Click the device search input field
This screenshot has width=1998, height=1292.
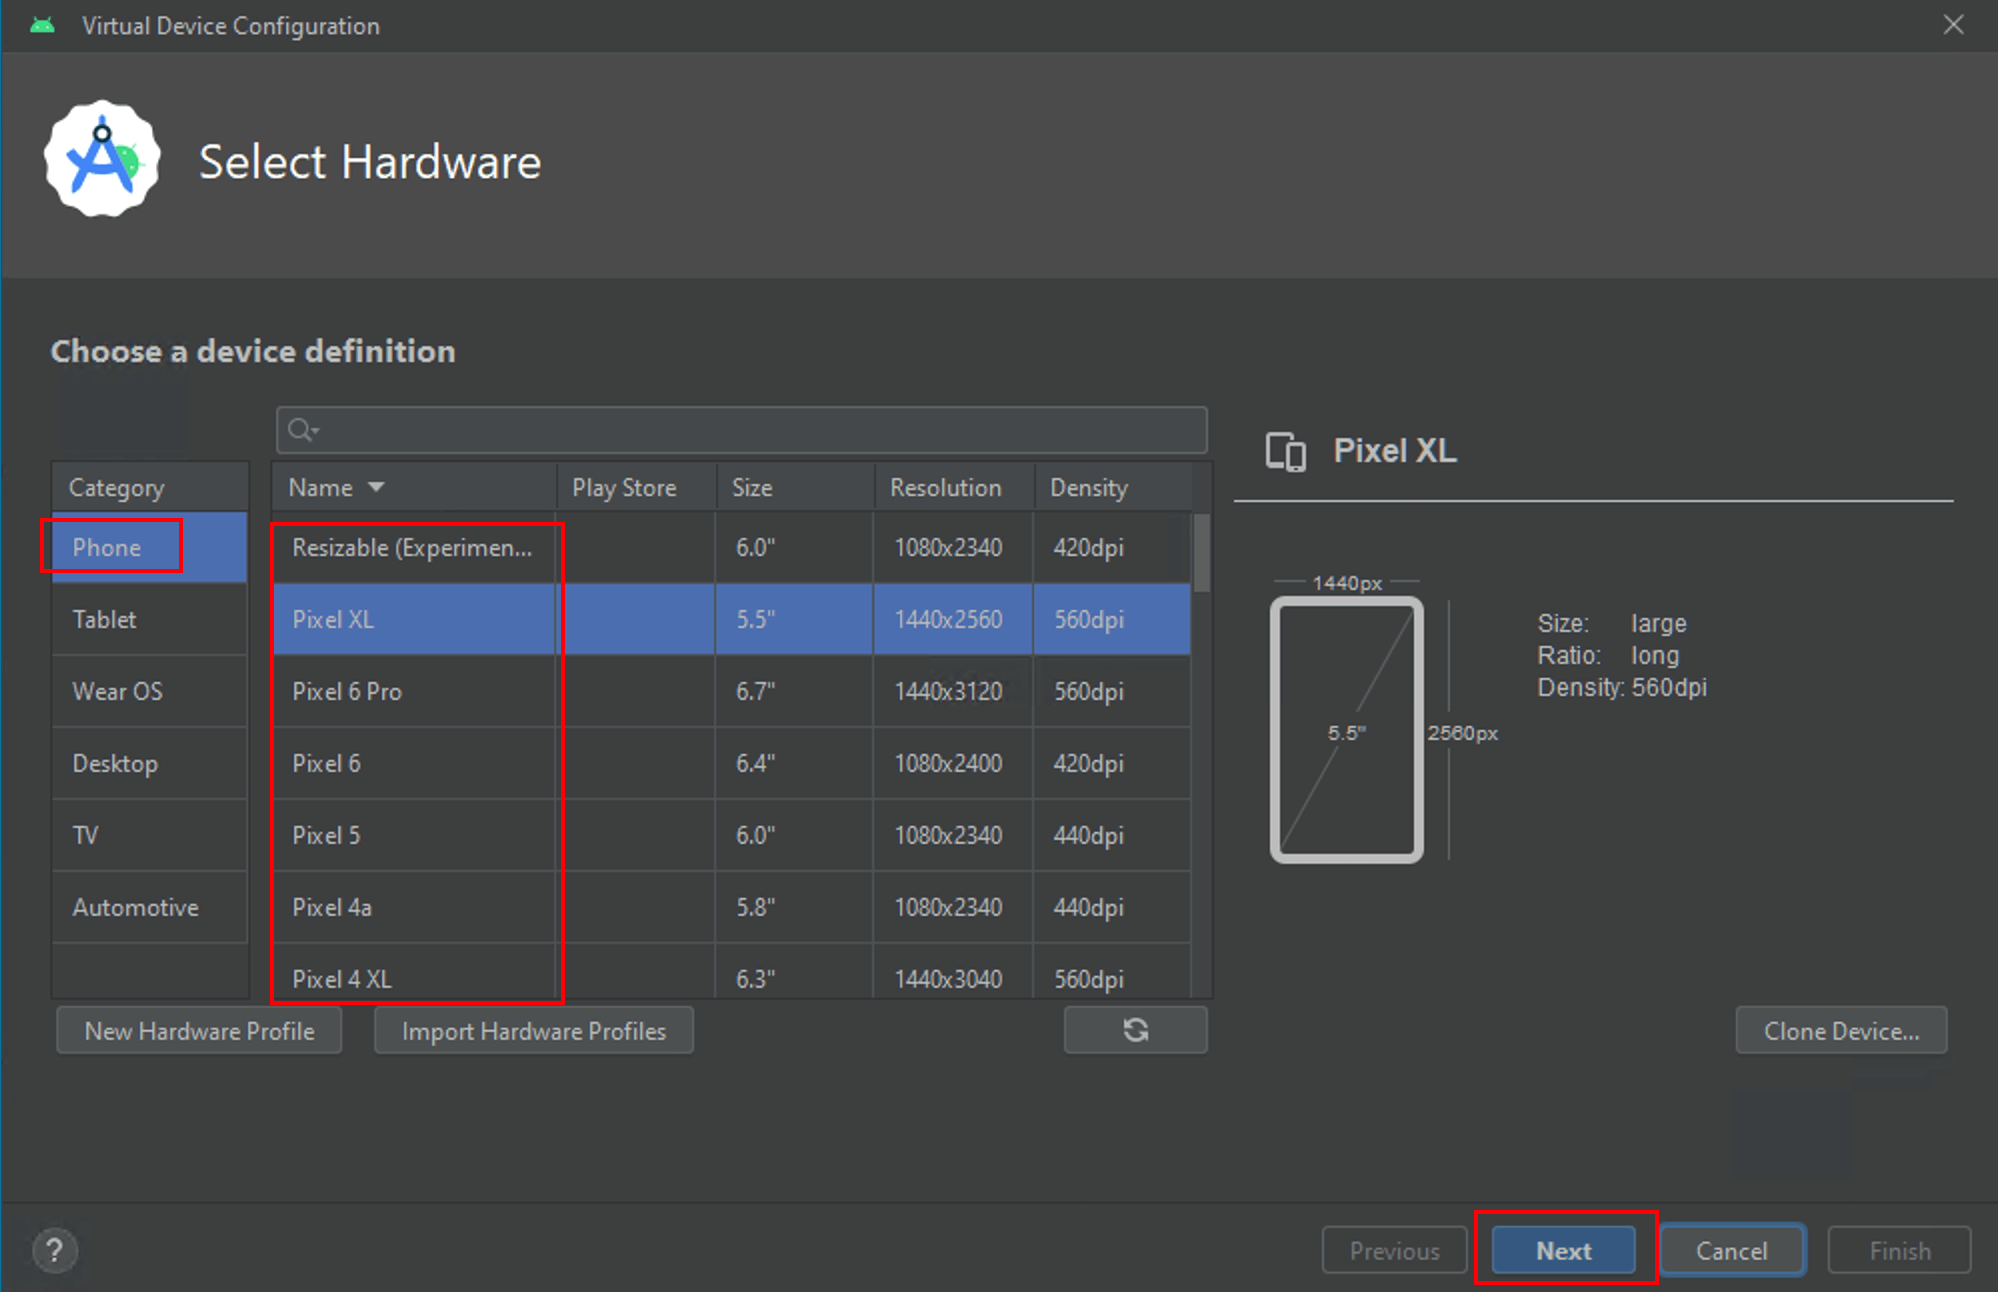[x=741, y=430]
